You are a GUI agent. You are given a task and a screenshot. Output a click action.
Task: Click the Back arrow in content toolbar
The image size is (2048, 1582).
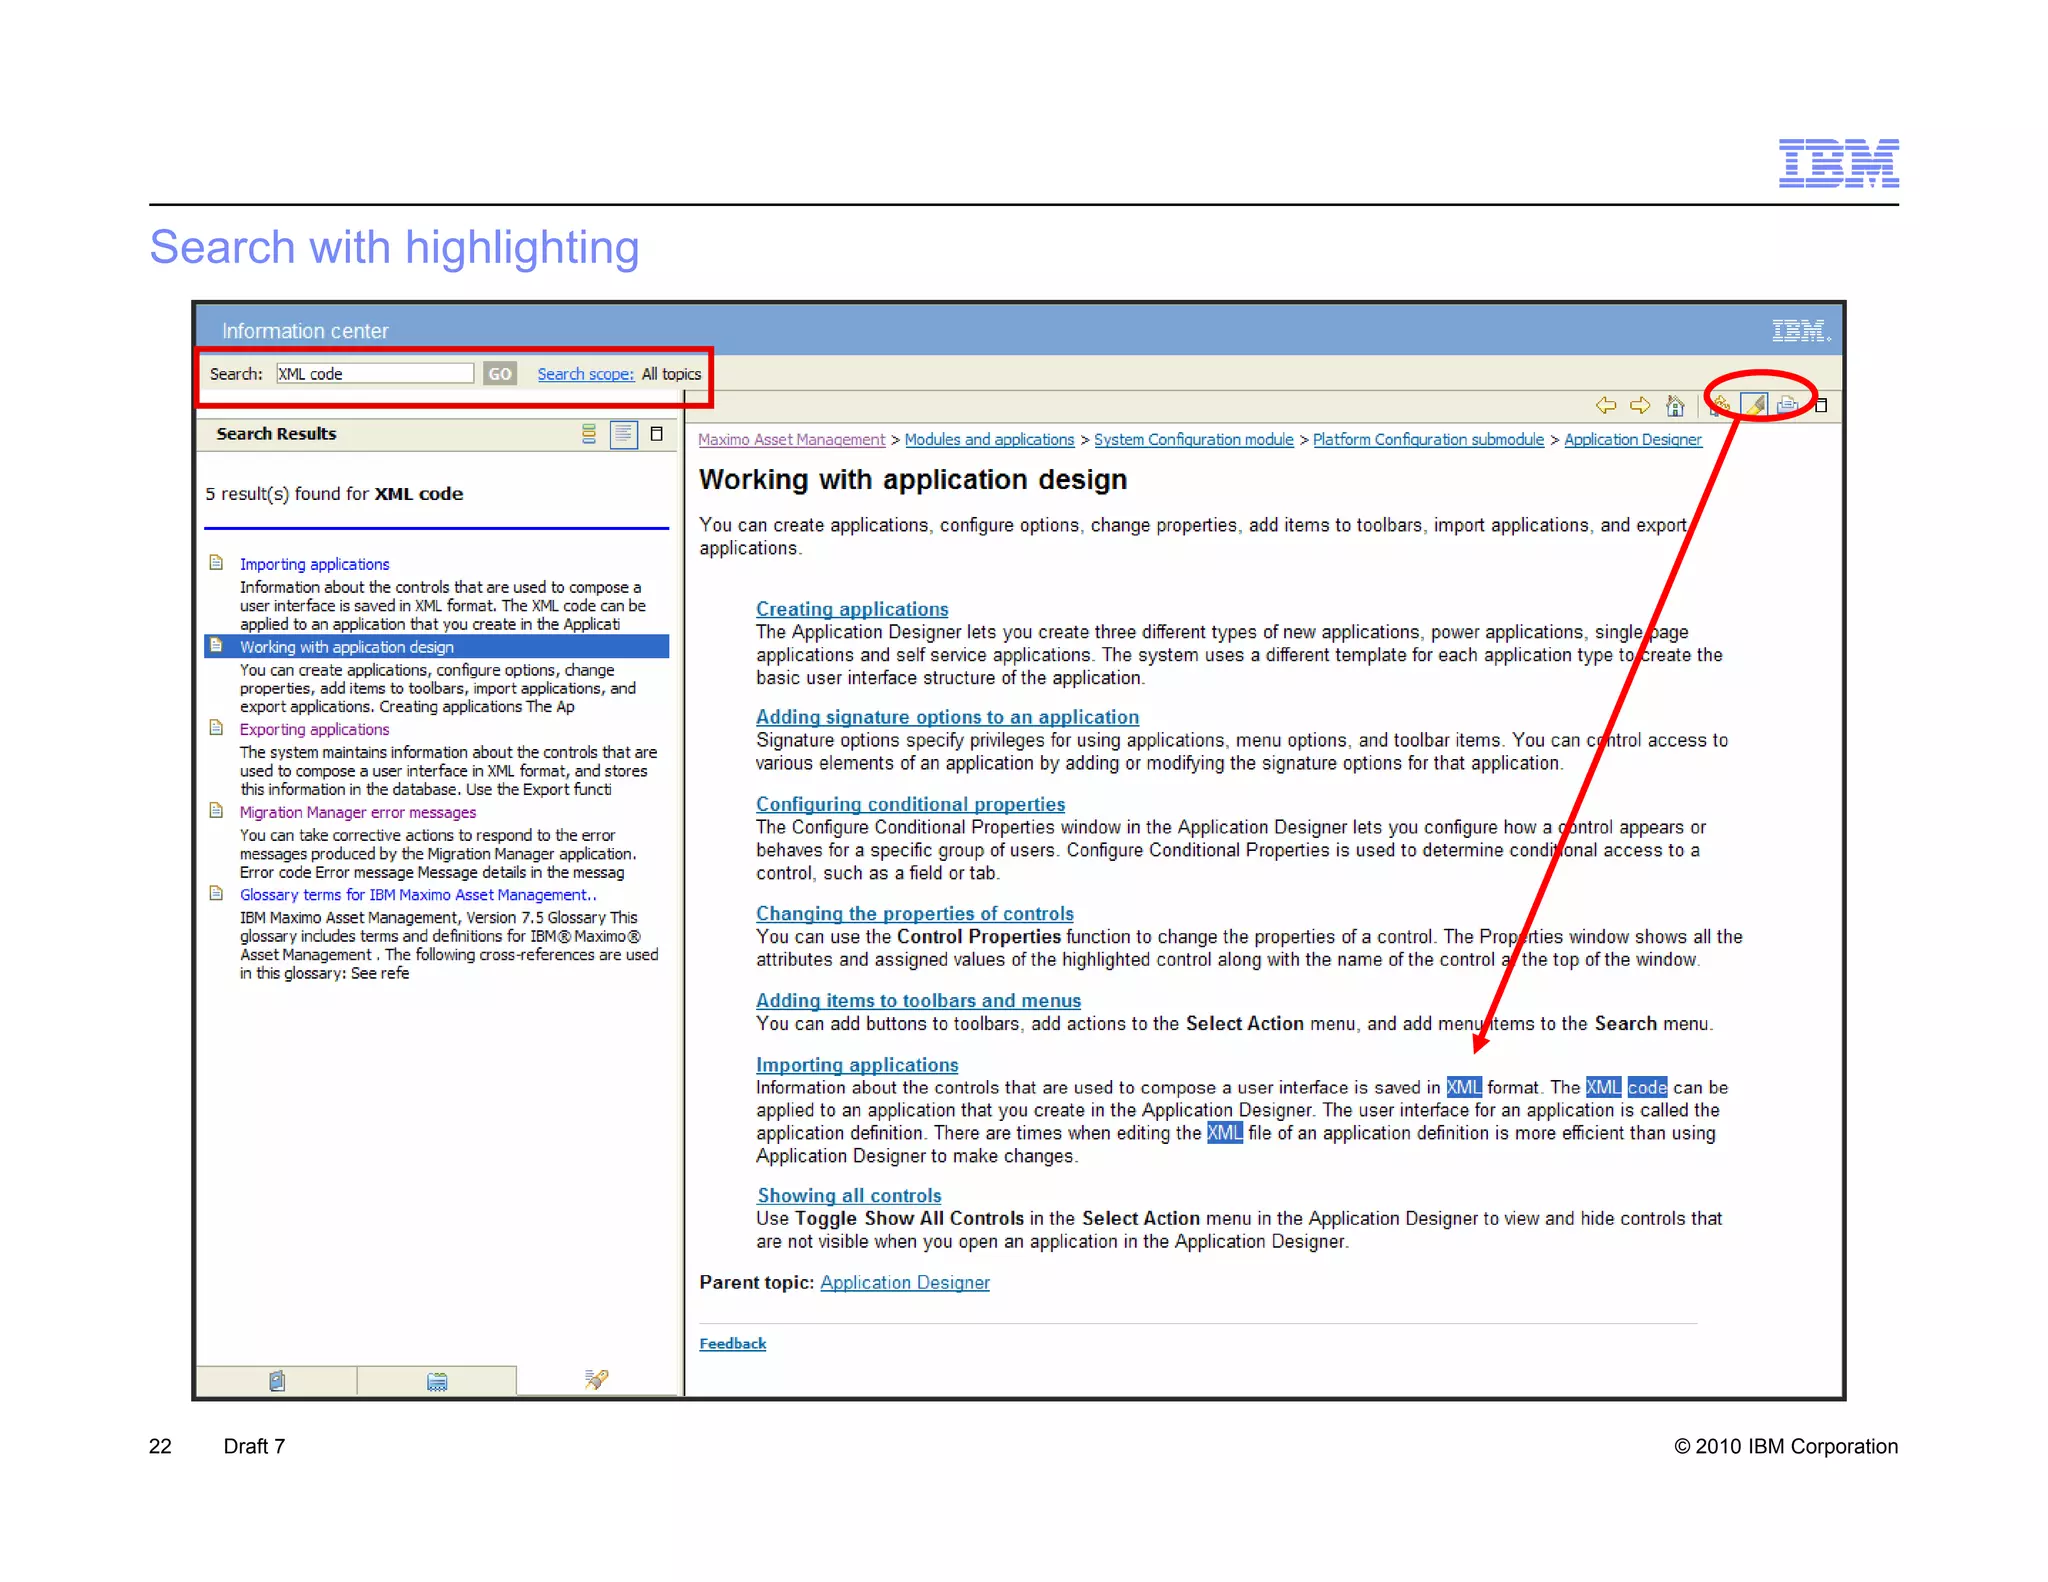tap(1605, 405)
